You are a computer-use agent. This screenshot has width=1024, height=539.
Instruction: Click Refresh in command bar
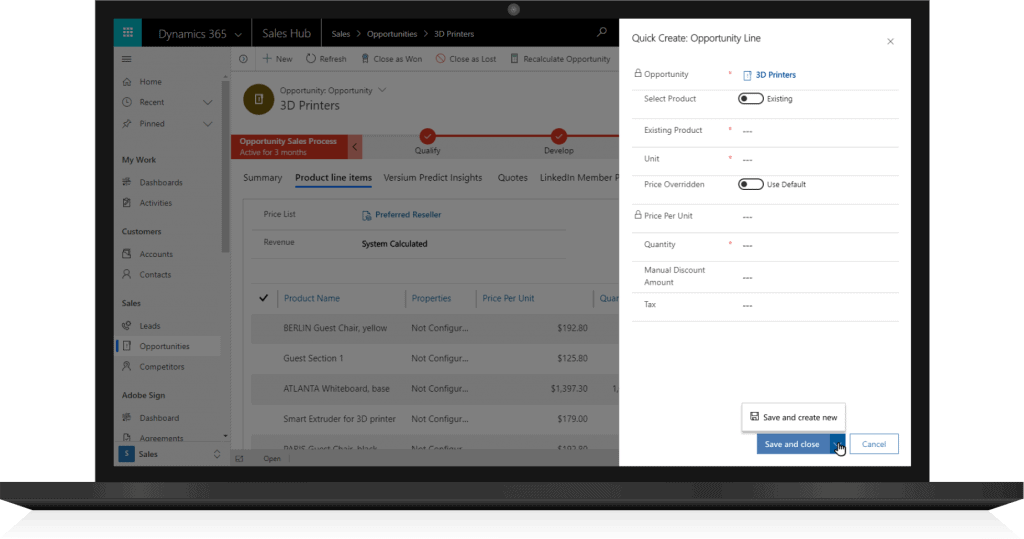[326, 59]
